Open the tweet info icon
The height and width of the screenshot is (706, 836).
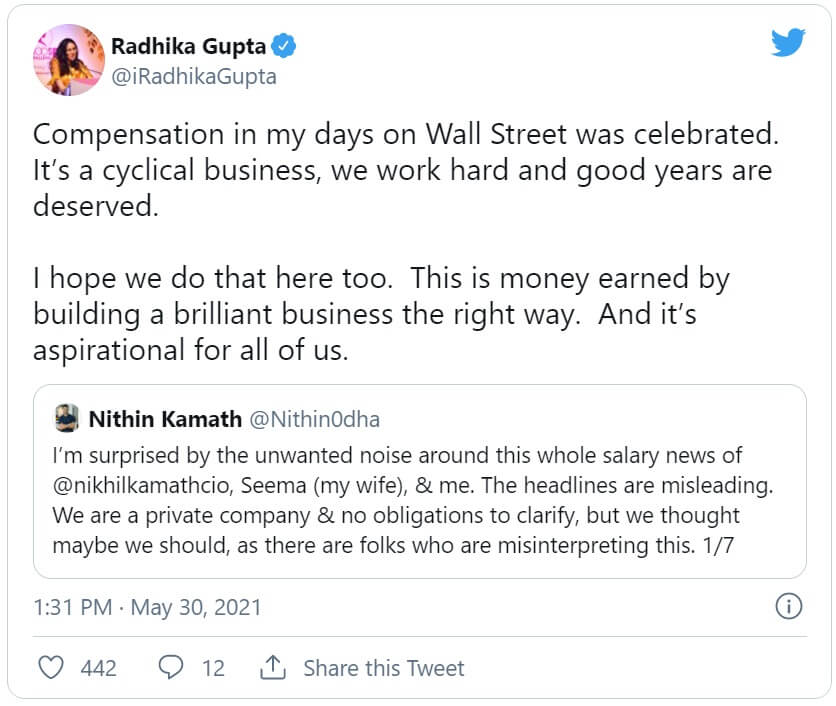[x=788, y=606]
